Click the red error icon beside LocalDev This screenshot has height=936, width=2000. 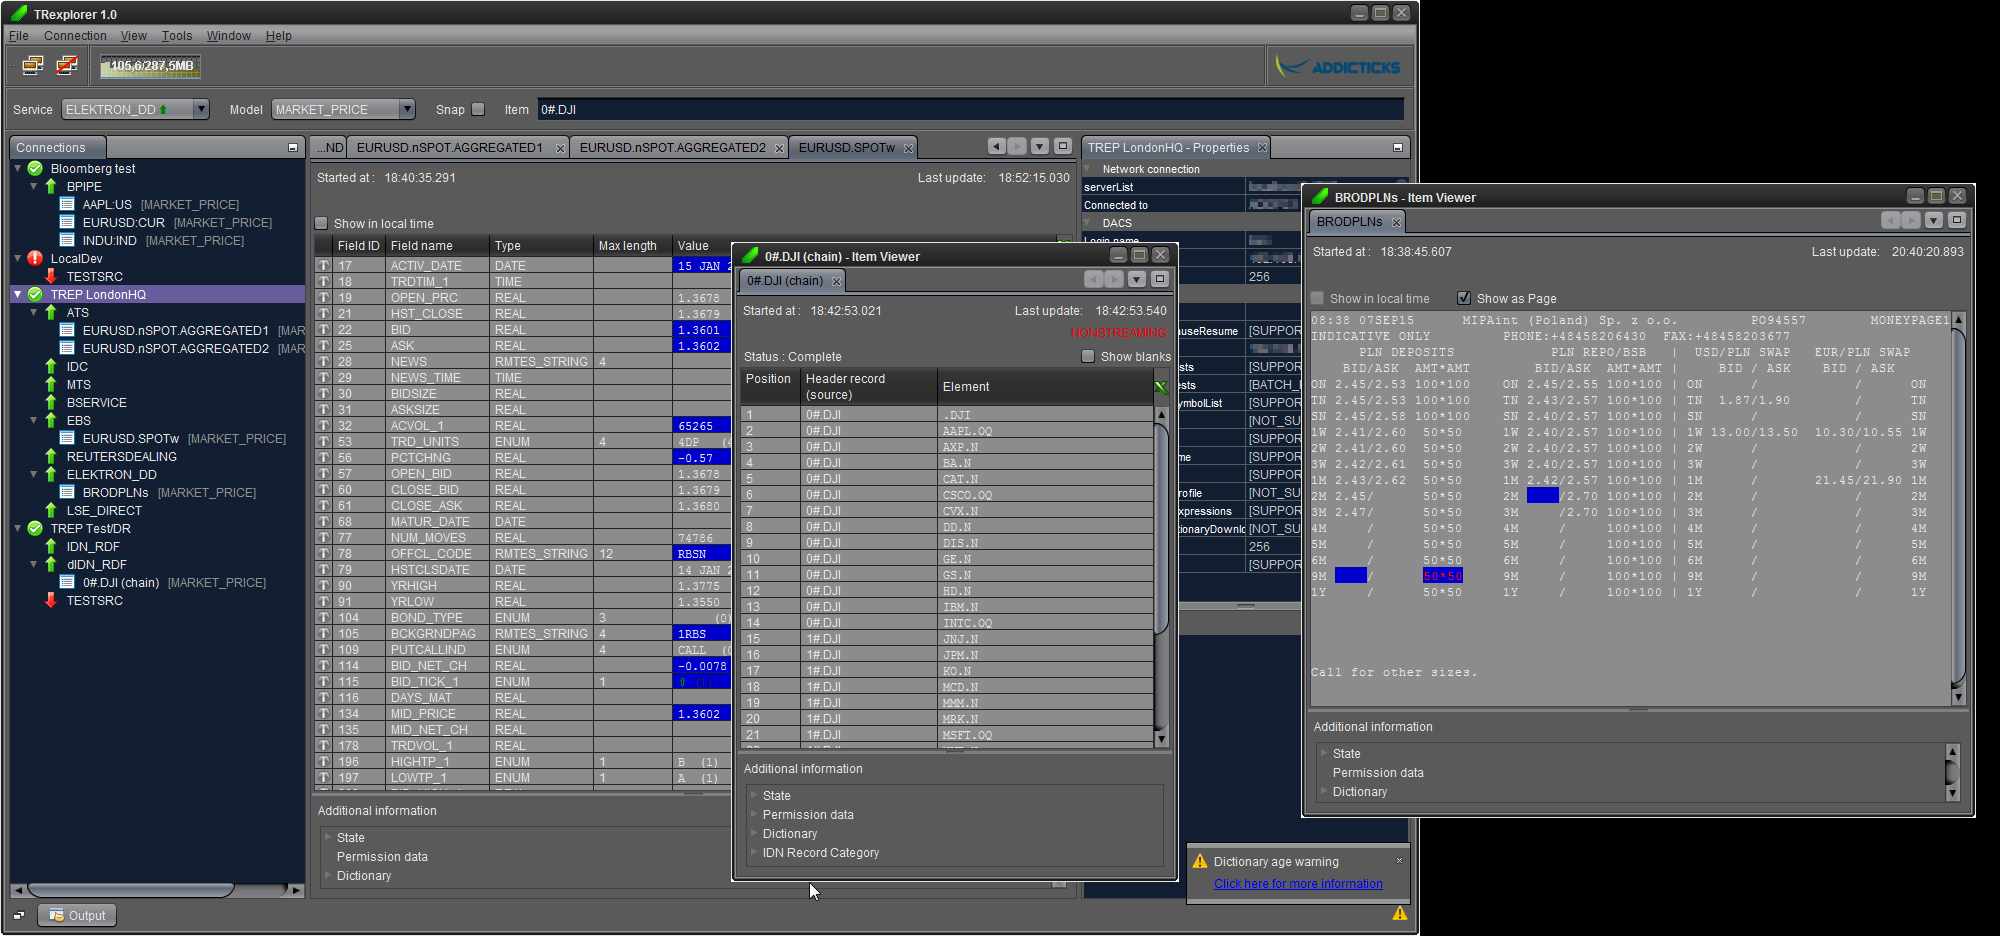coord(35,259)
